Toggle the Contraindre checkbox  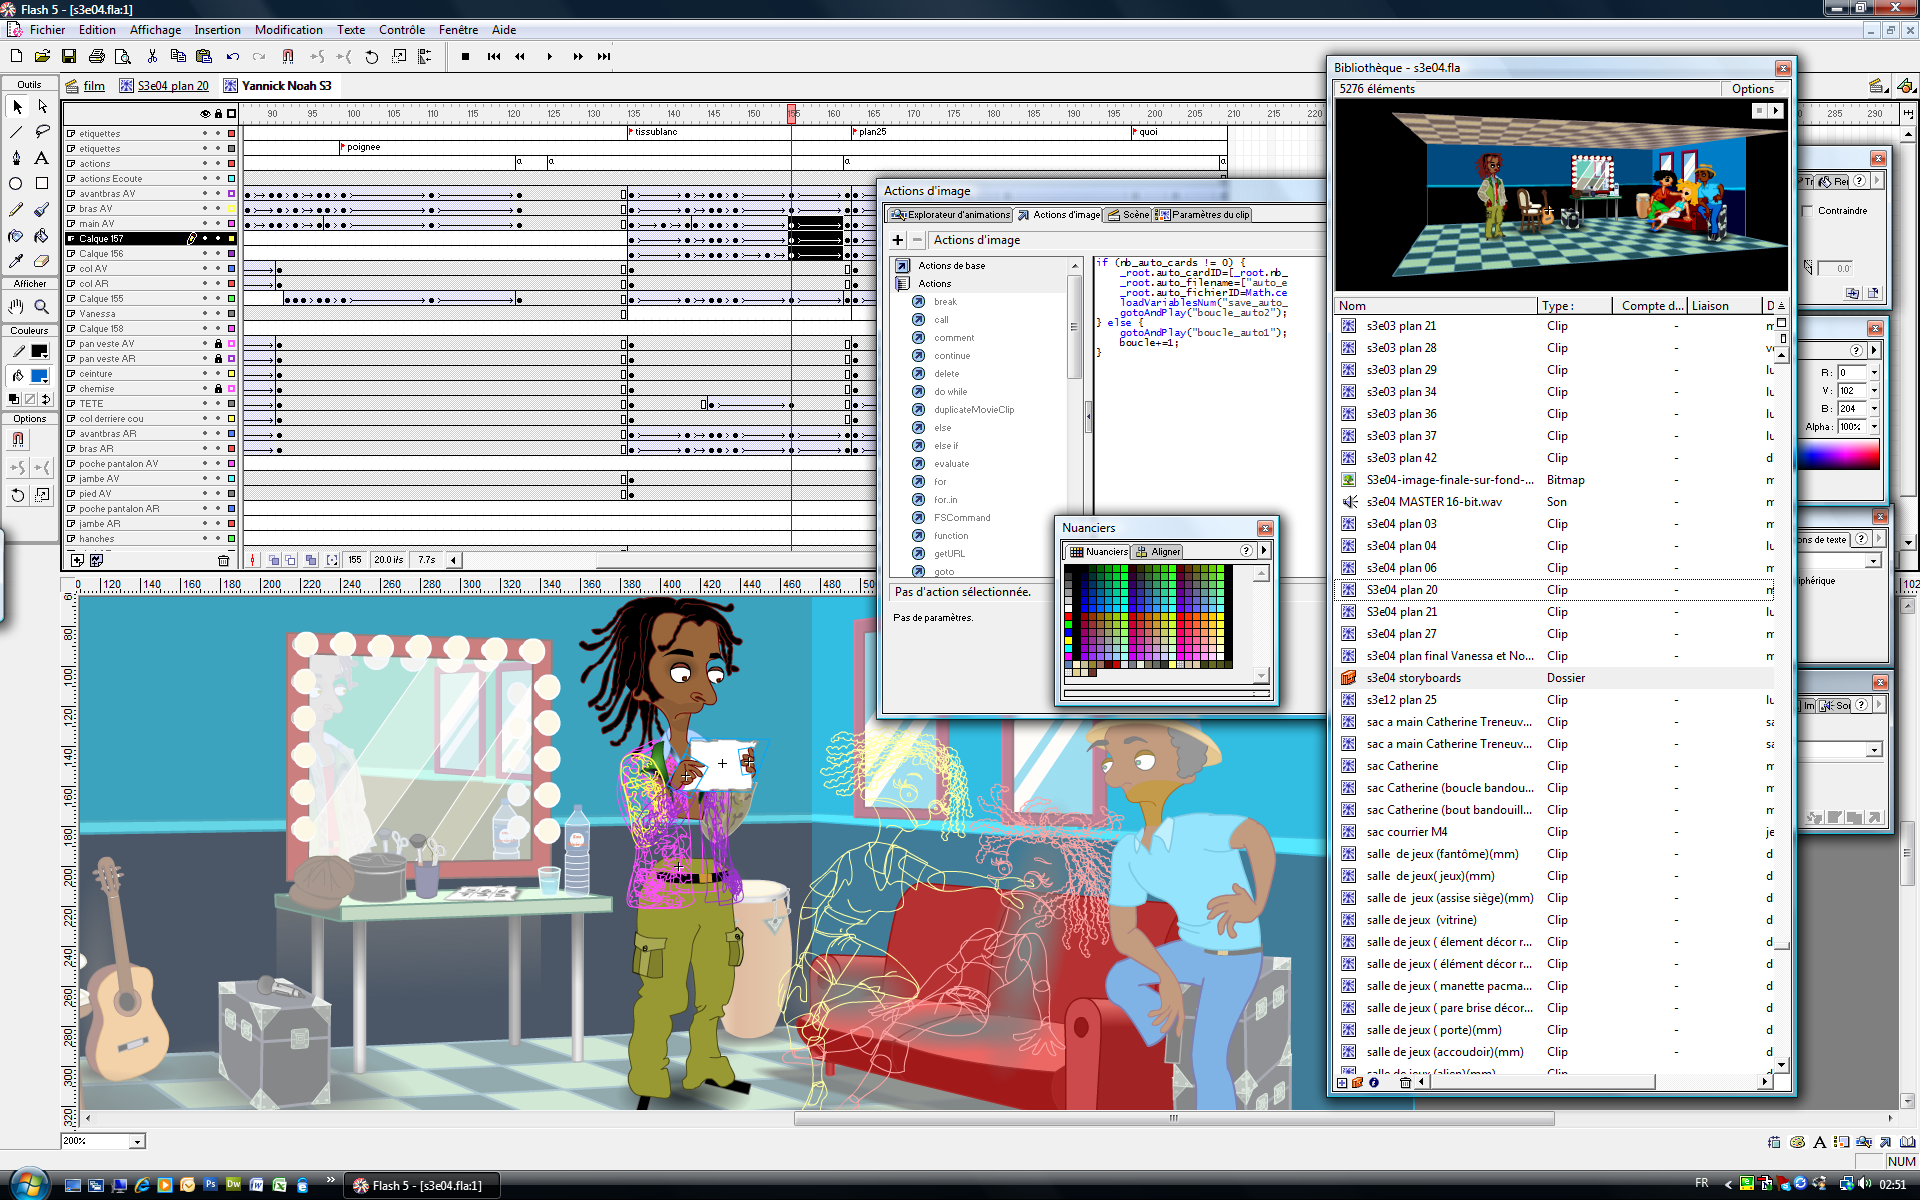[1808, 211]
